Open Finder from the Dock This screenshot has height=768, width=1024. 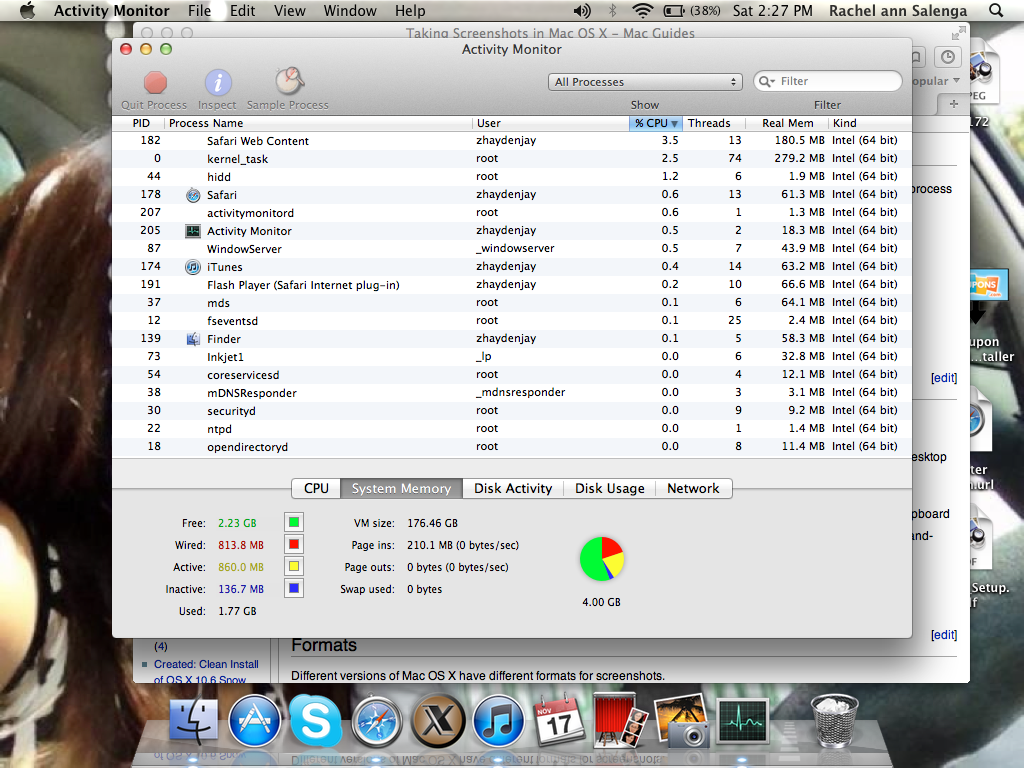pyautogui.click(x=193, y=721)
